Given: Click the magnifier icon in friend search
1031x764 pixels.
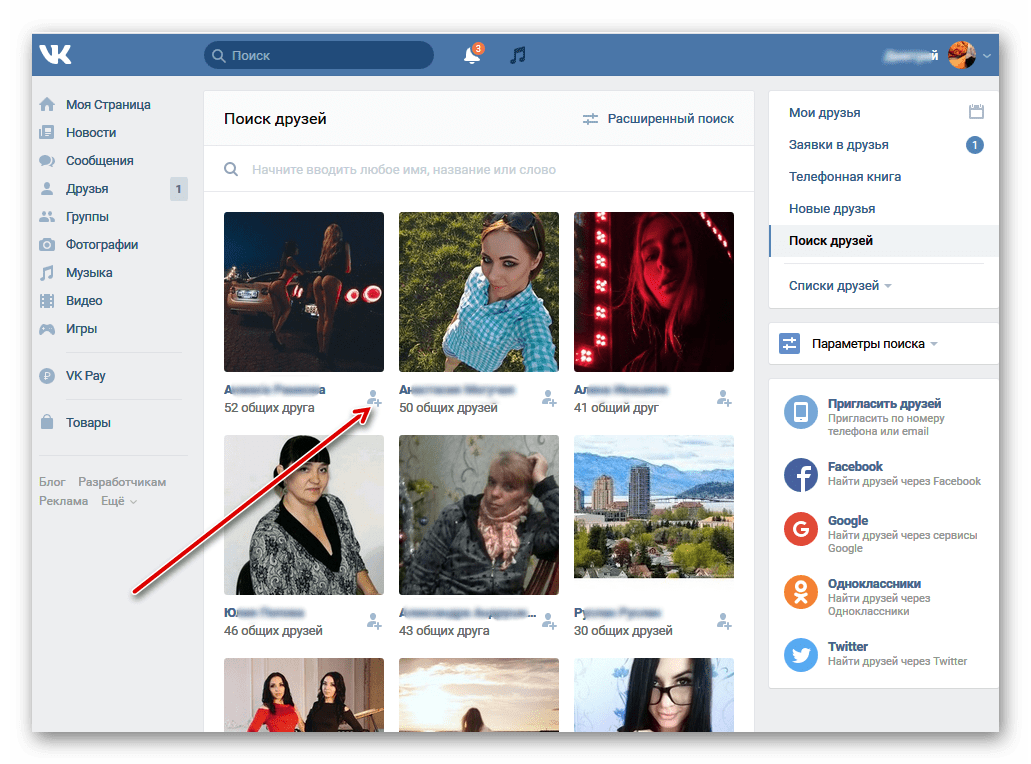Looking at the screenshot, I should pyautogui.click(x=231, y=170).
